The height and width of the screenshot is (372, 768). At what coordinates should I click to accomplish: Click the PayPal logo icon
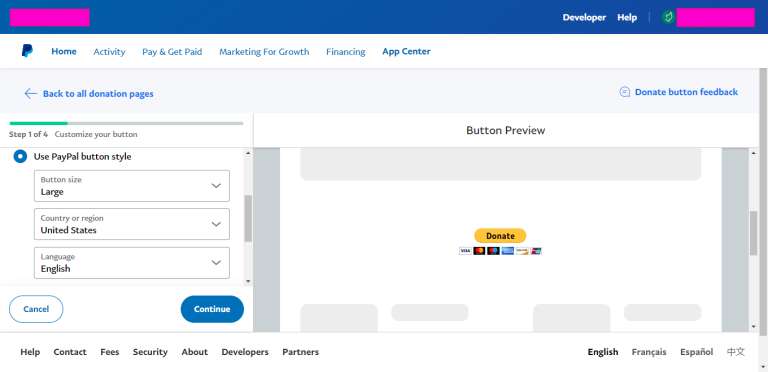(x=27, y=51)
